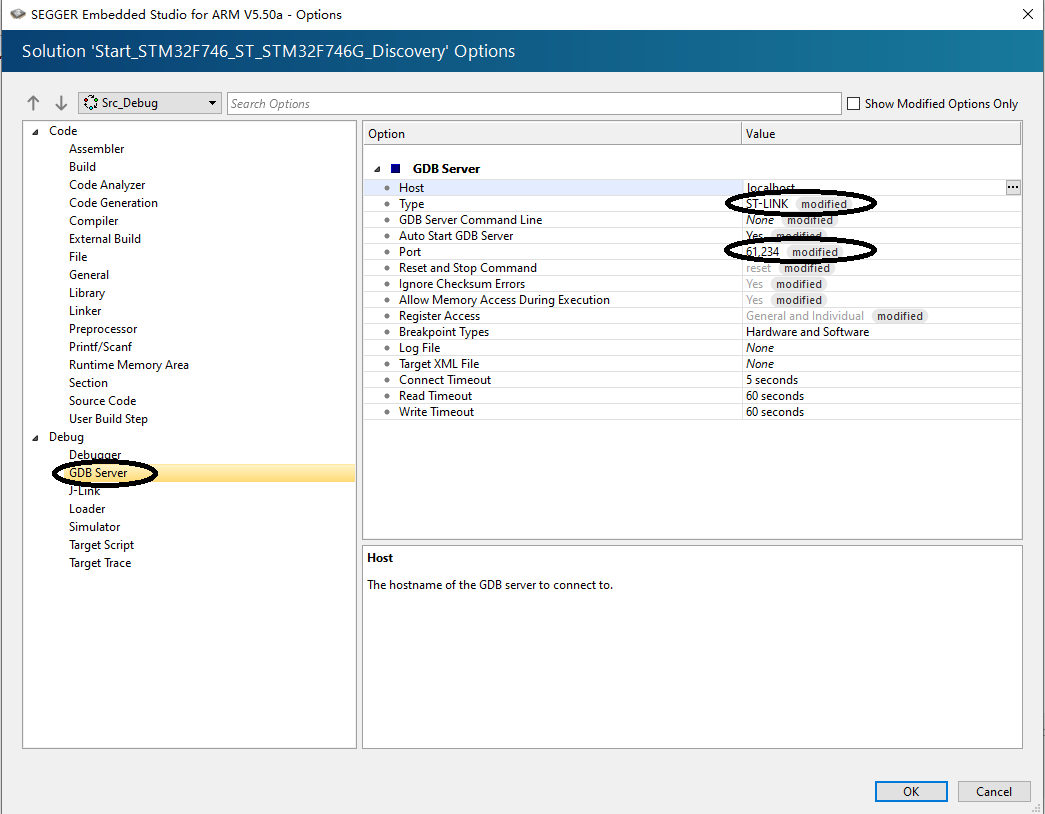Open the External Build category
The width and height of the screenshot is (1045, 814).
coord(105,239)
